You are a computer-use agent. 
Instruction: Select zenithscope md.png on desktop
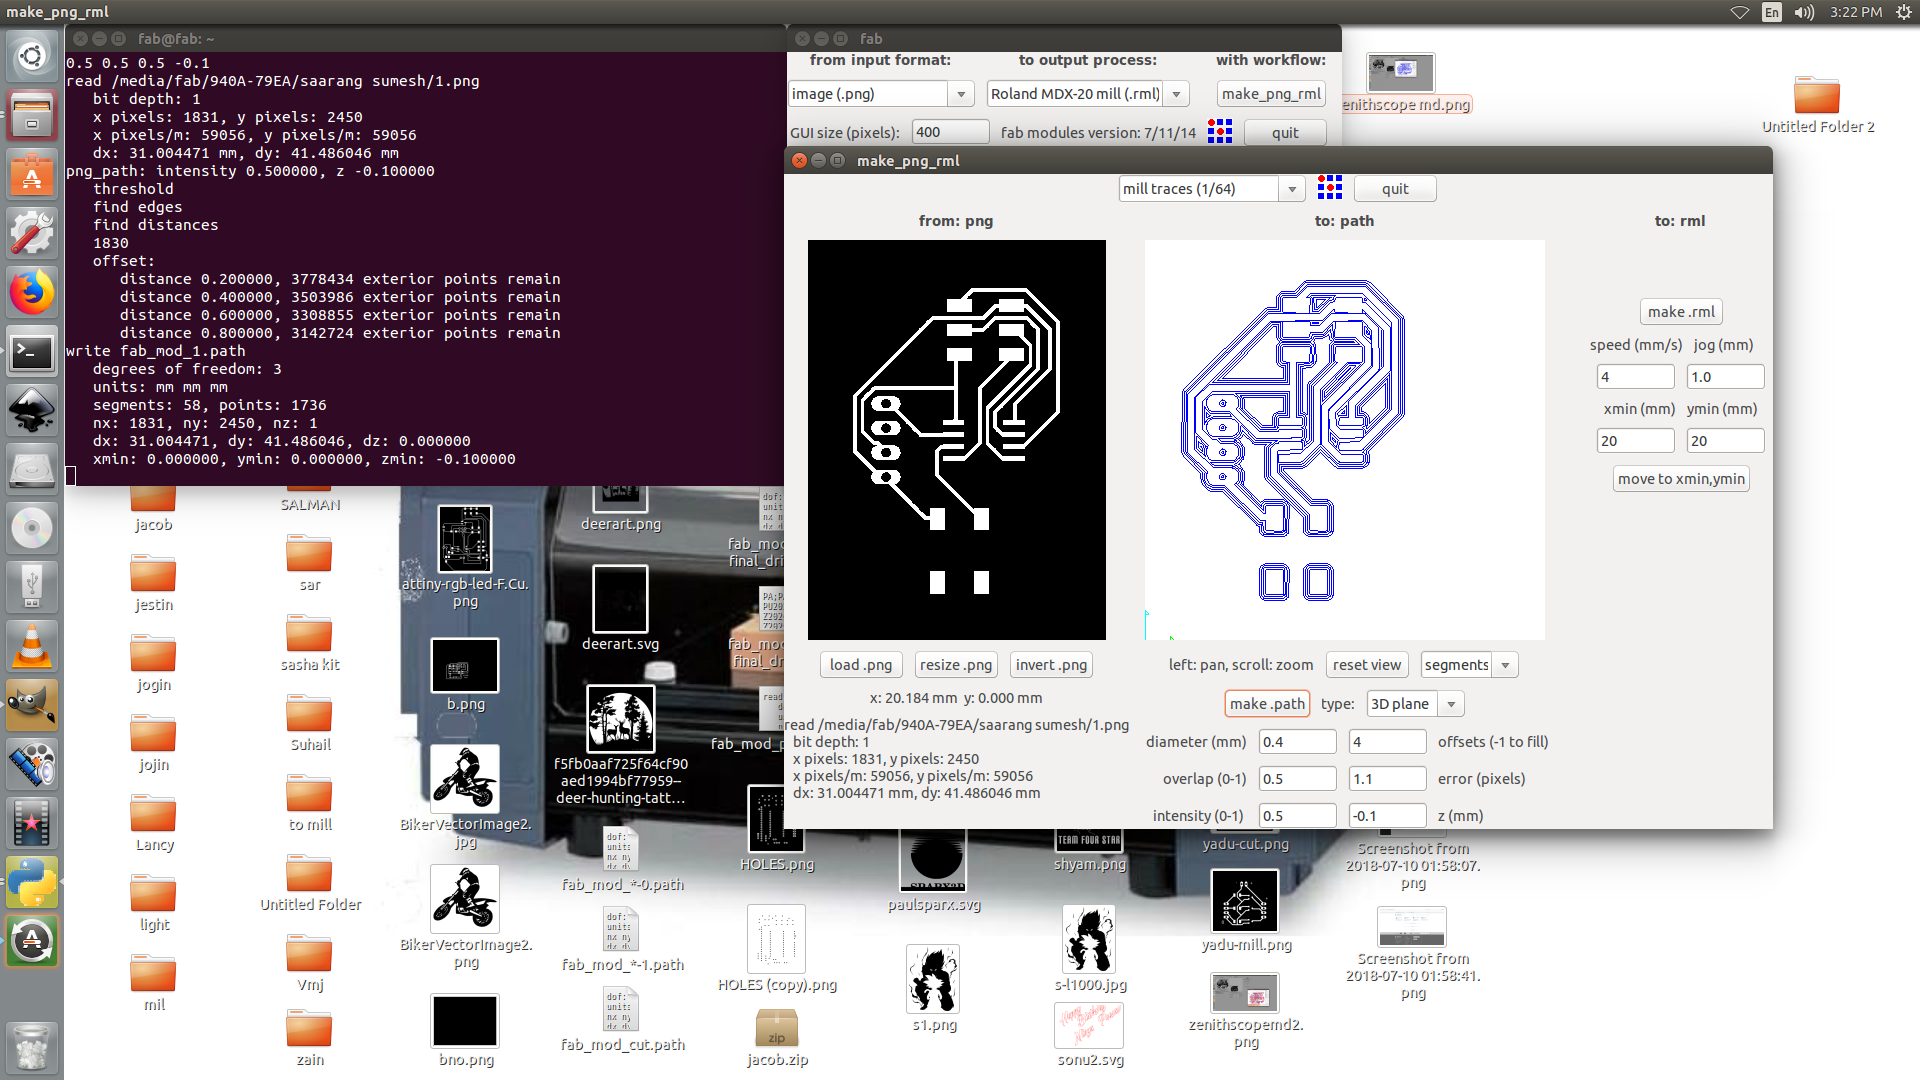pos(1404,84)
